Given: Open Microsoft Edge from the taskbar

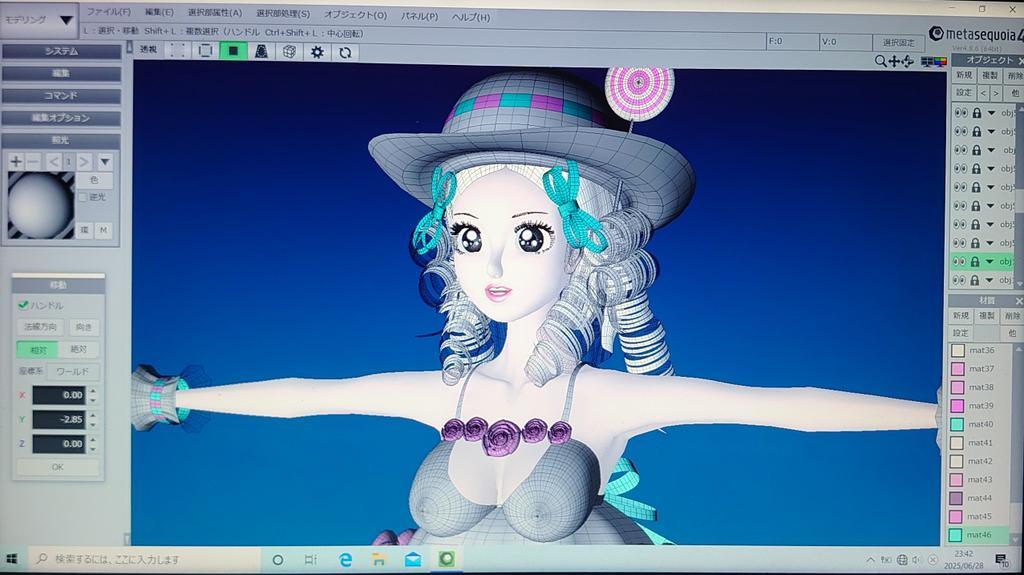Looking at the screenshot, I should (x=345, y=559).
